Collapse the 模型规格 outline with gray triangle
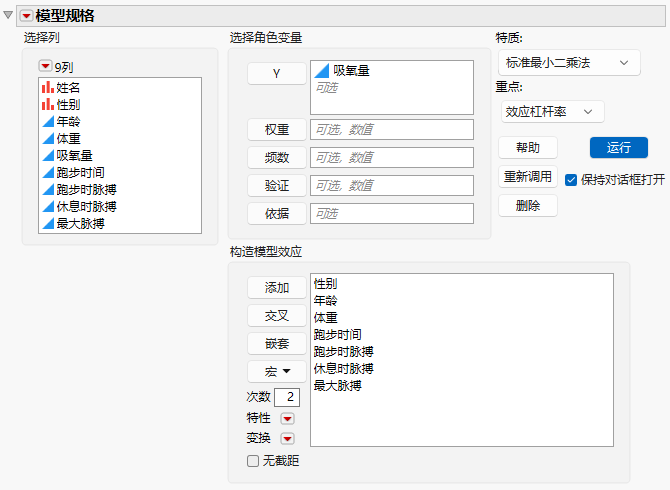670x490 pixels. pos(8,15)
